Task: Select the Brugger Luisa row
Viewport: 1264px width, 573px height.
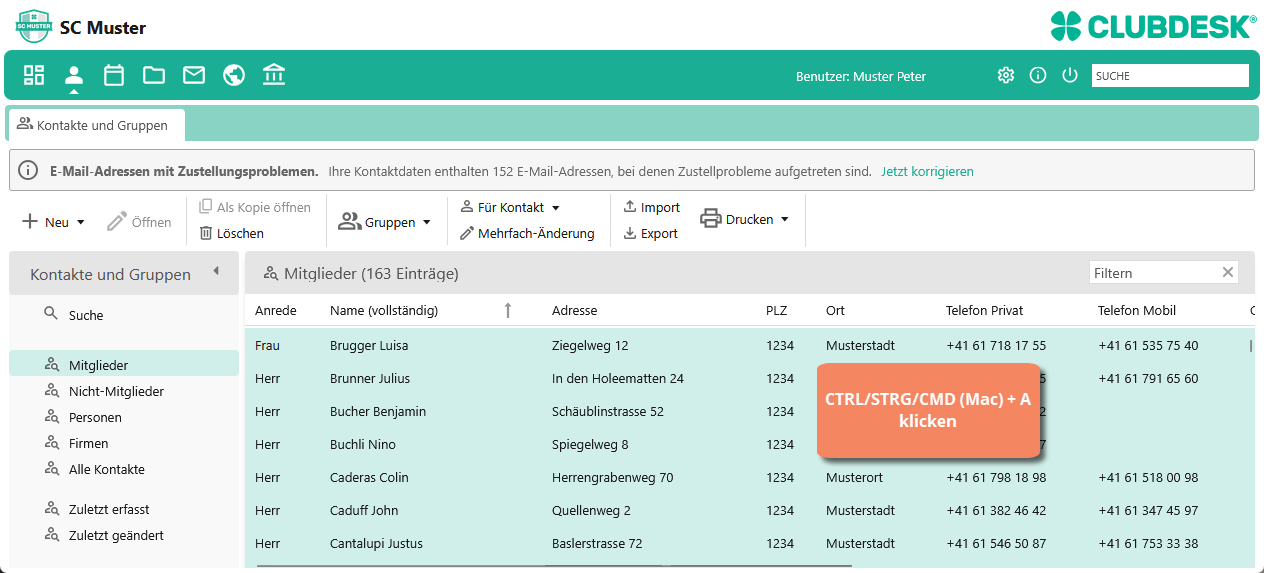Action: [x=750, y=345]
